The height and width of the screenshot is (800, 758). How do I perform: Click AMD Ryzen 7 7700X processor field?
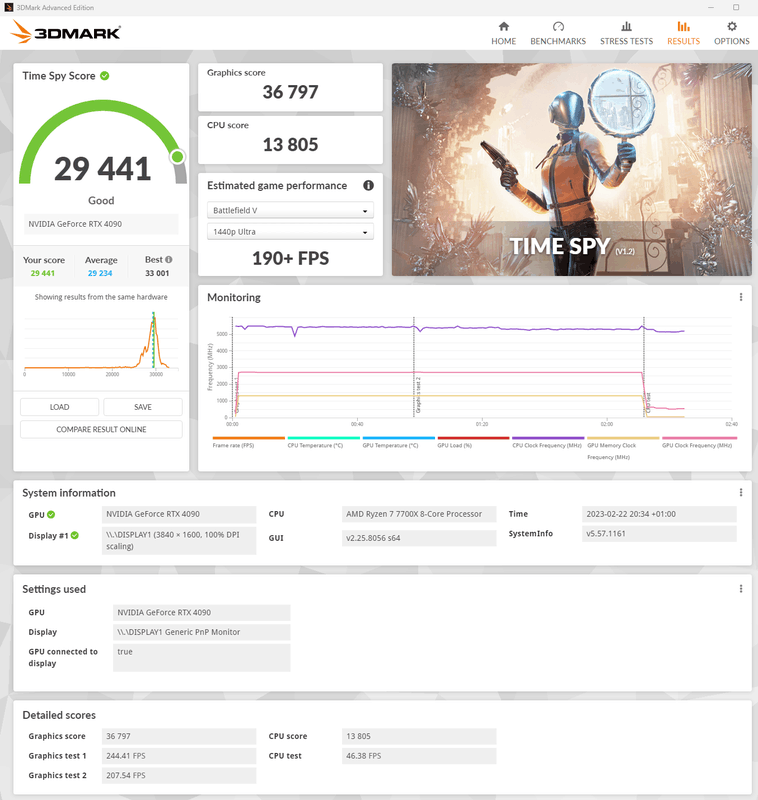point(419,514)
